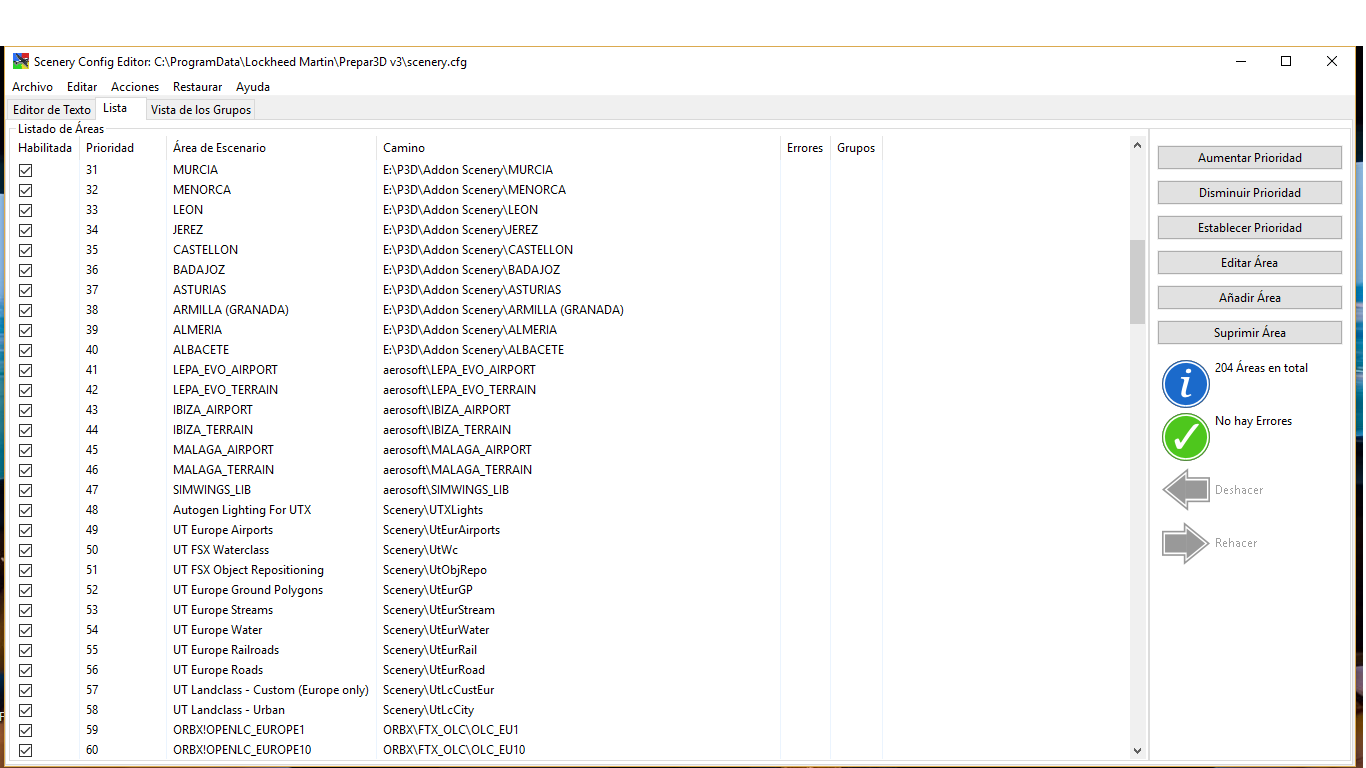The image size is (1366, 768).
Task: Click the green checkmark No hay Errores icon
Action: click(1185, 437)
